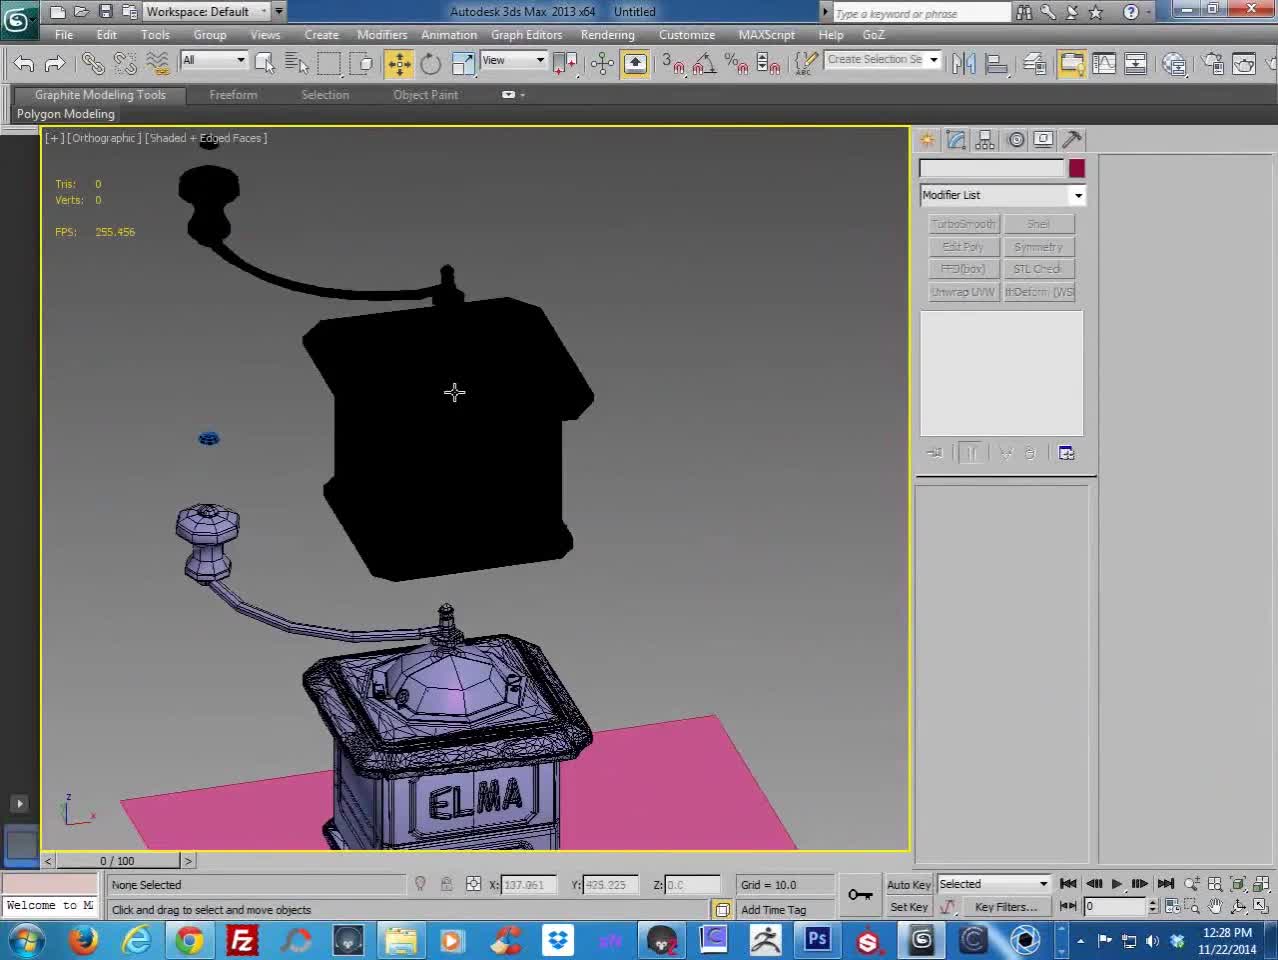
Task: Click the Undo arrow in main toolbar
Action: (24, 64)
